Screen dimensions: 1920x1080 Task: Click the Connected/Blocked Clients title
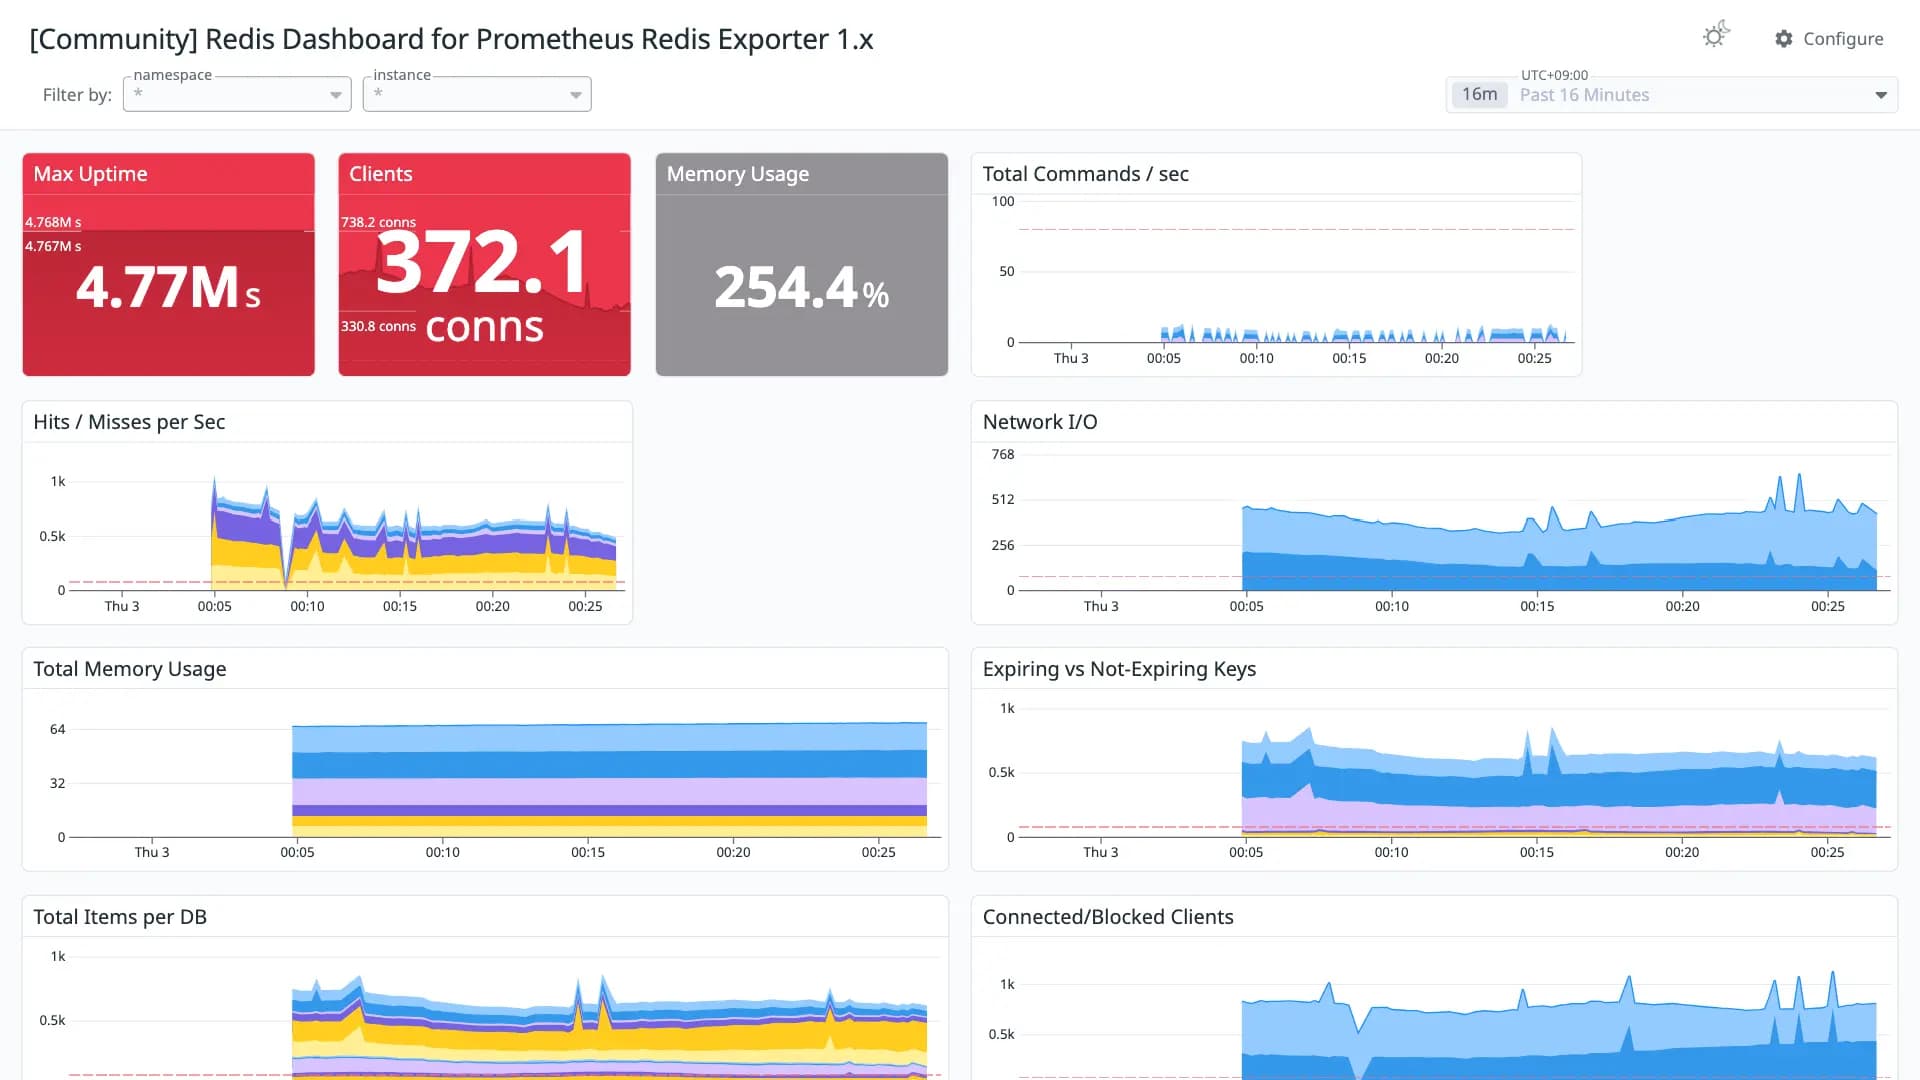(x=1108, y=917)
